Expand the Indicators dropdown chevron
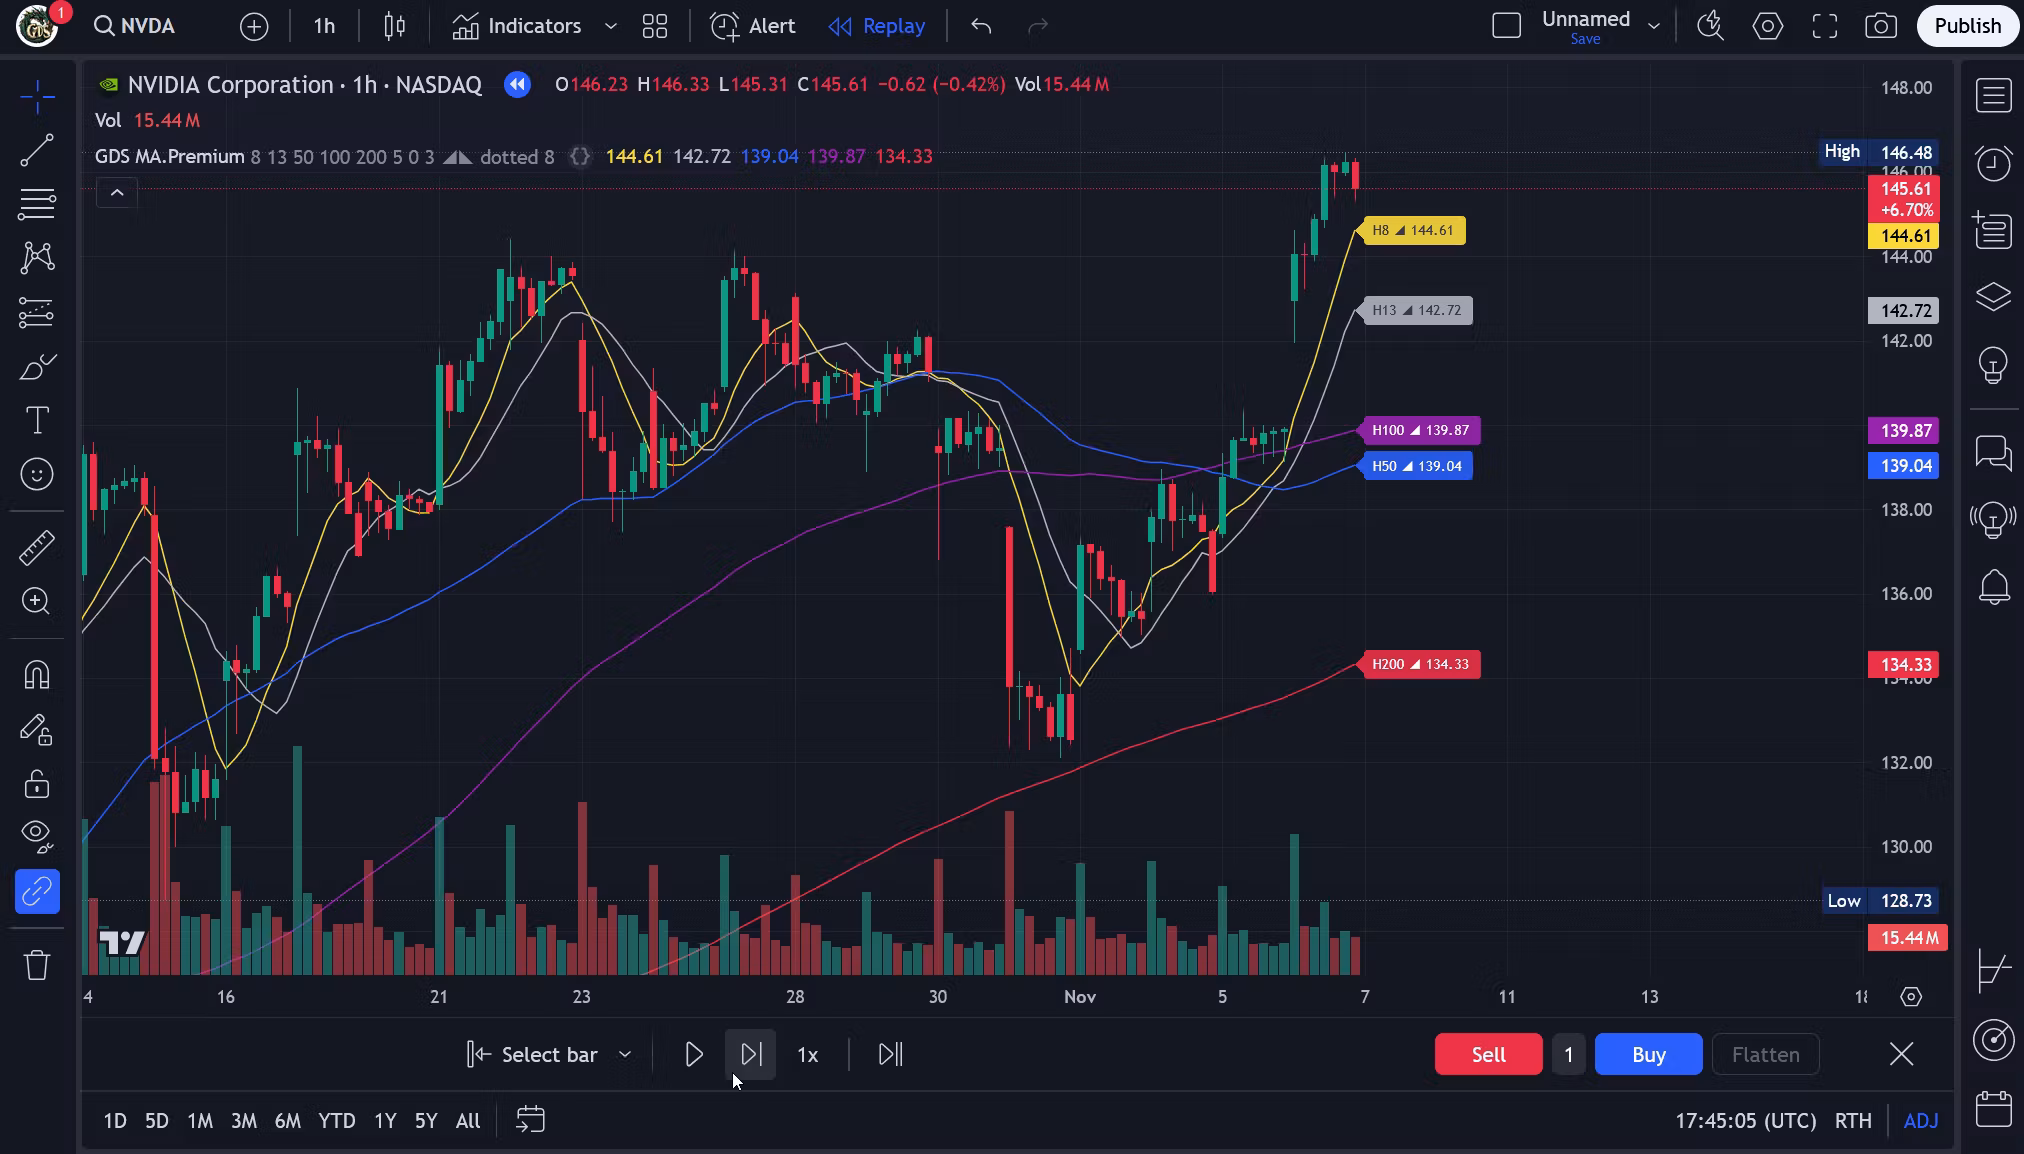 click(x=610, y=26)
